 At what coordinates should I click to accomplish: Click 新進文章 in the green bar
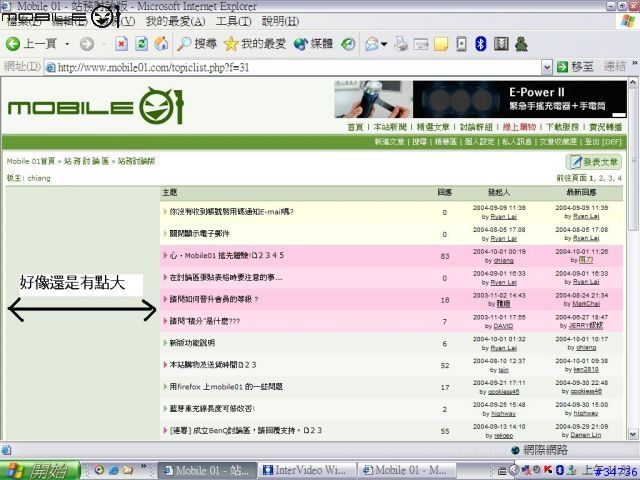pyautogui.click(x=389, y=142)
